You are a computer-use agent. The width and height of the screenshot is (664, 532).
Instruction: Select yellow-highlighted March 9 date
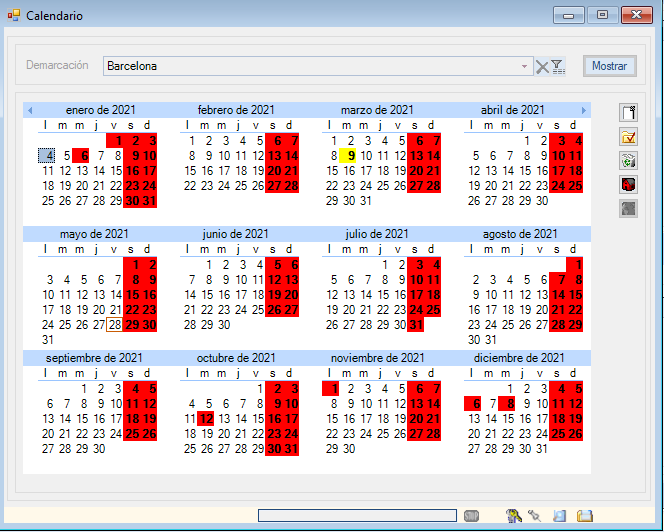point(349,156)
